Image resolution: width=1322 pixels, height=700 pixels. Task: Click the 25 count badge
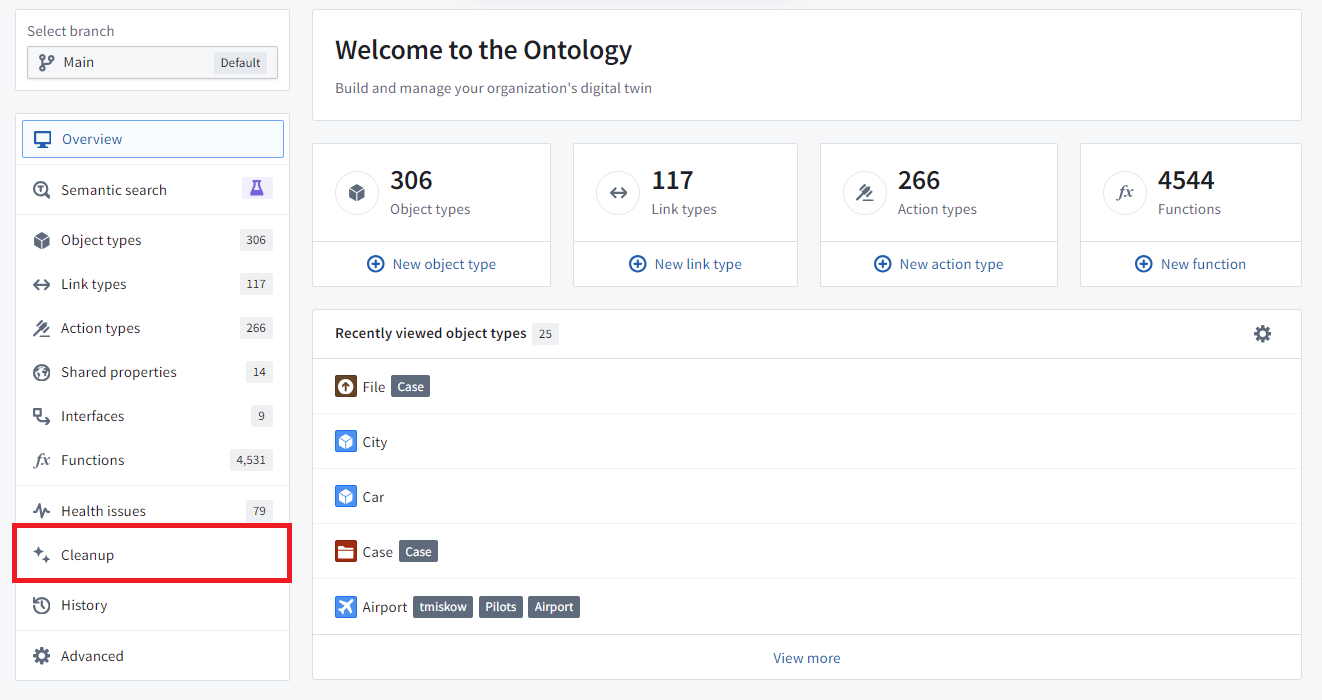coord(546,333)
